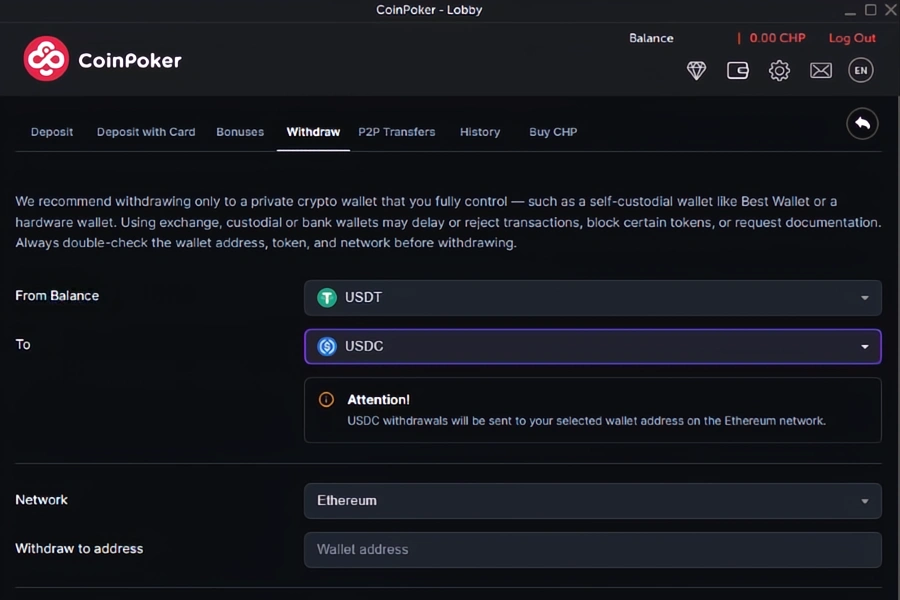Image resolution: width=900 pixels, height=600 pixels.
Task: Open the History tab
Action: 480,131
